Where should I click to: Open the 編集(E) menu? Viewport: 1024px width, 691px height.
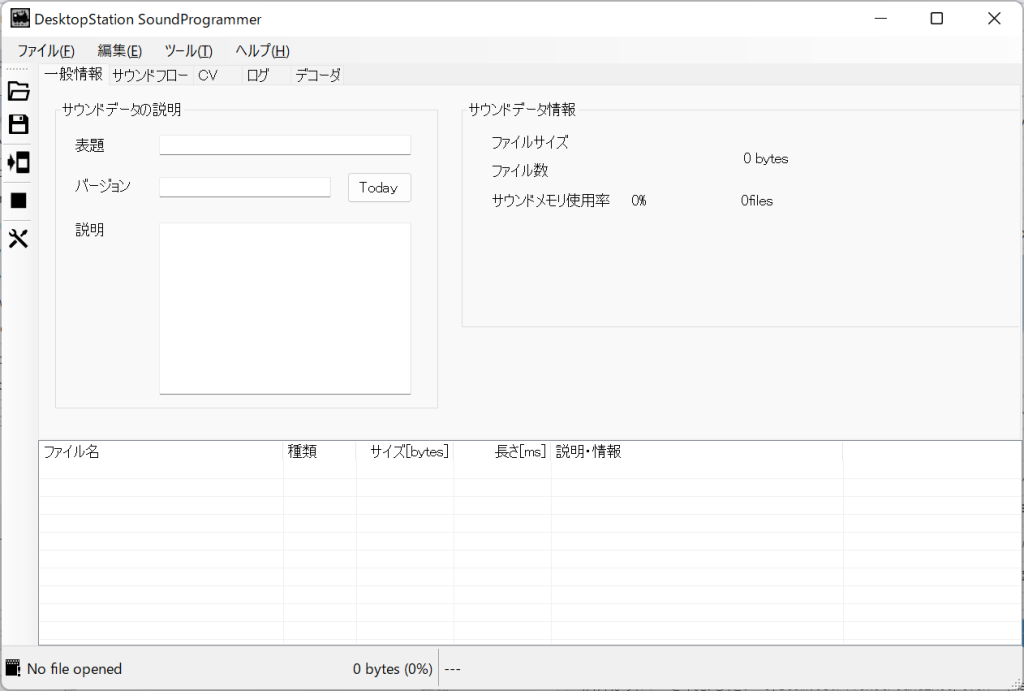point(119,51)
